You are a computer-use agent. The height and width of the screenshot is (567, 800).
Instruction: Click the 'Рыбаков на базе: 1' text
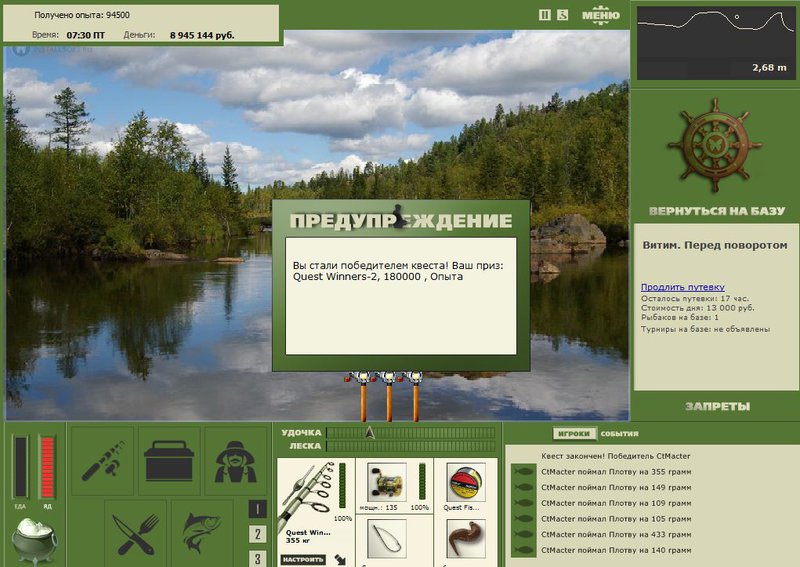[680, 317]
